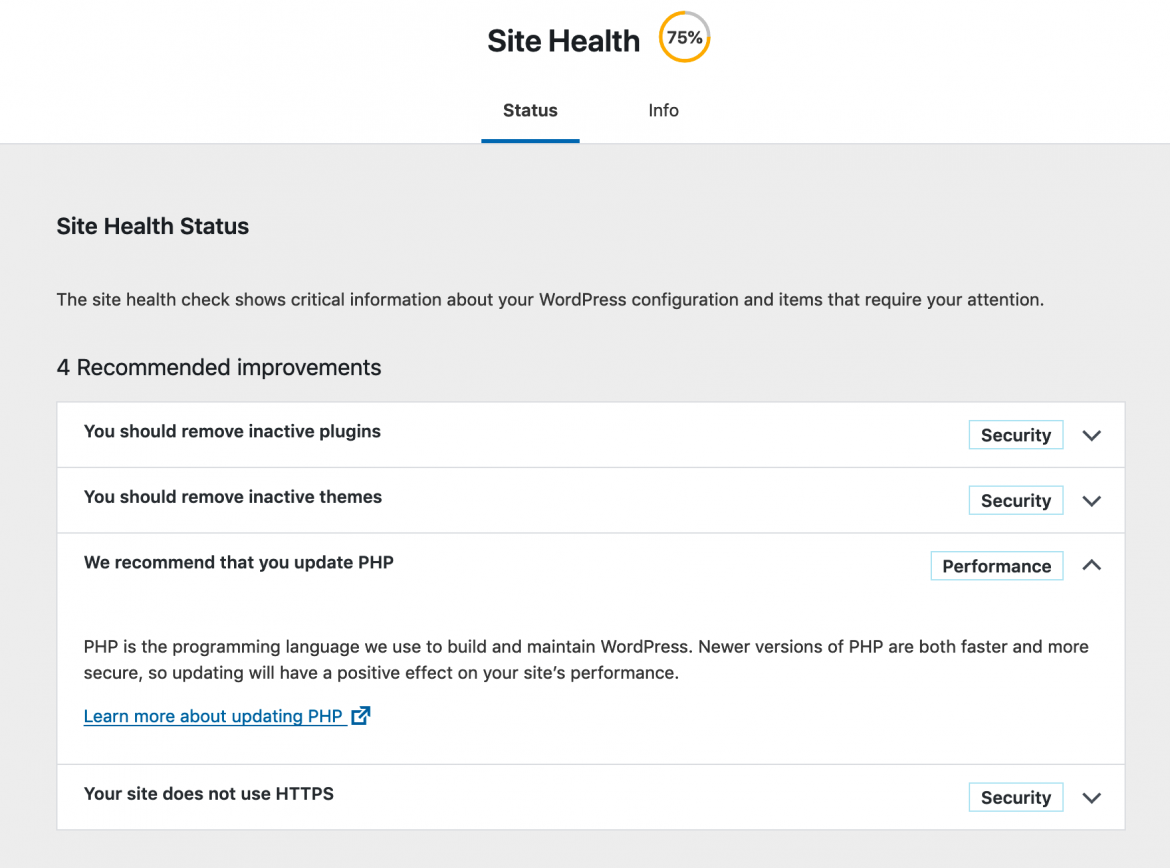Click the 75% site health progress circle
1170x868 pixels.
684,39
